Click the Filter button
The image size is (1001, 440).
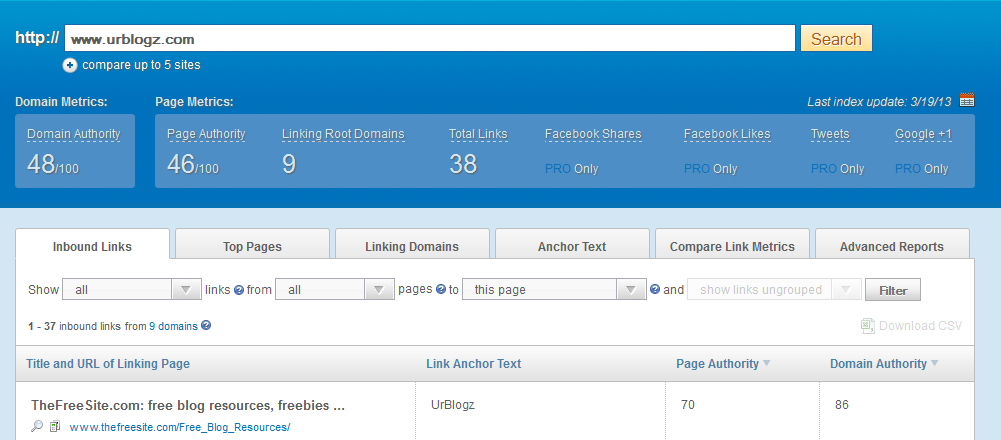click(x=893, y=291)
